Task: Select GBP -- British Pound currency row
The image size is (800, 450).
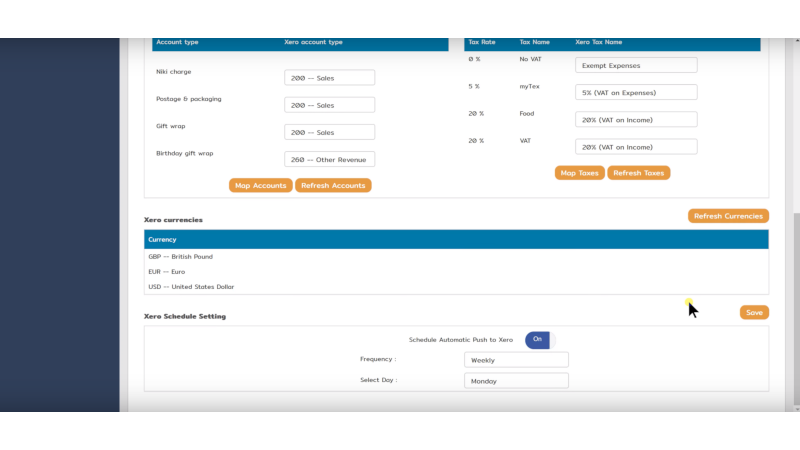Action: click(456, 257)
